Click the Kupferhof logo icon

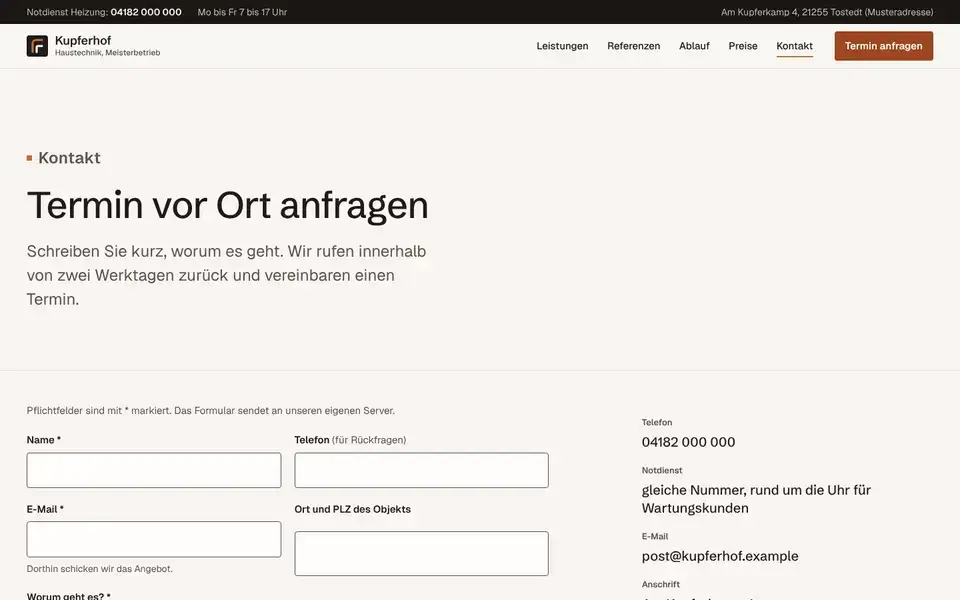click(x=37, y=46)
